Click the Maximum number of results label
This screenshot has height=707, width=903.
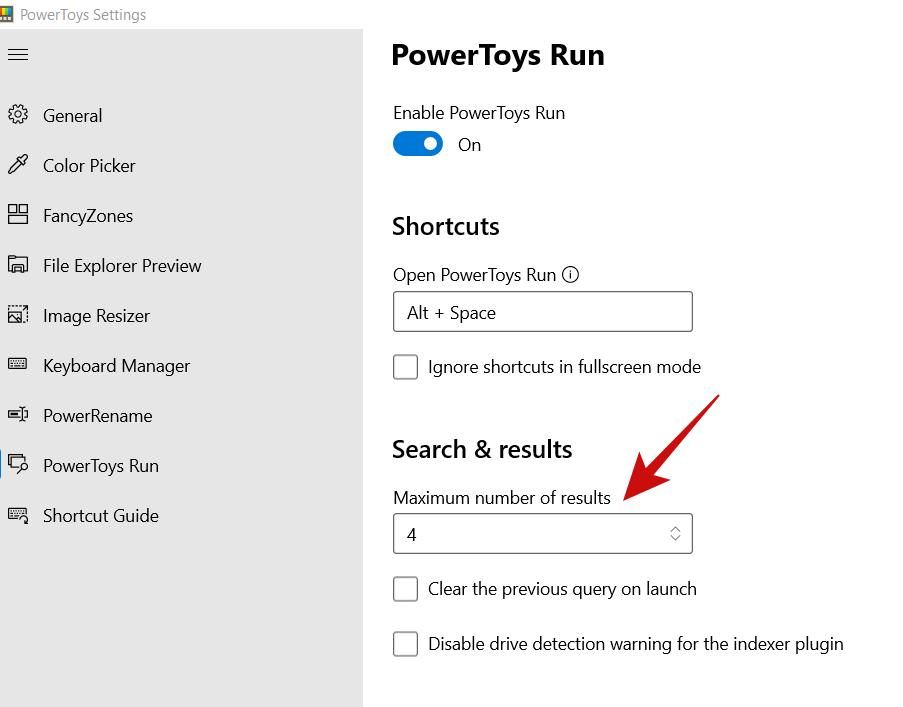(x=502, y=497)
